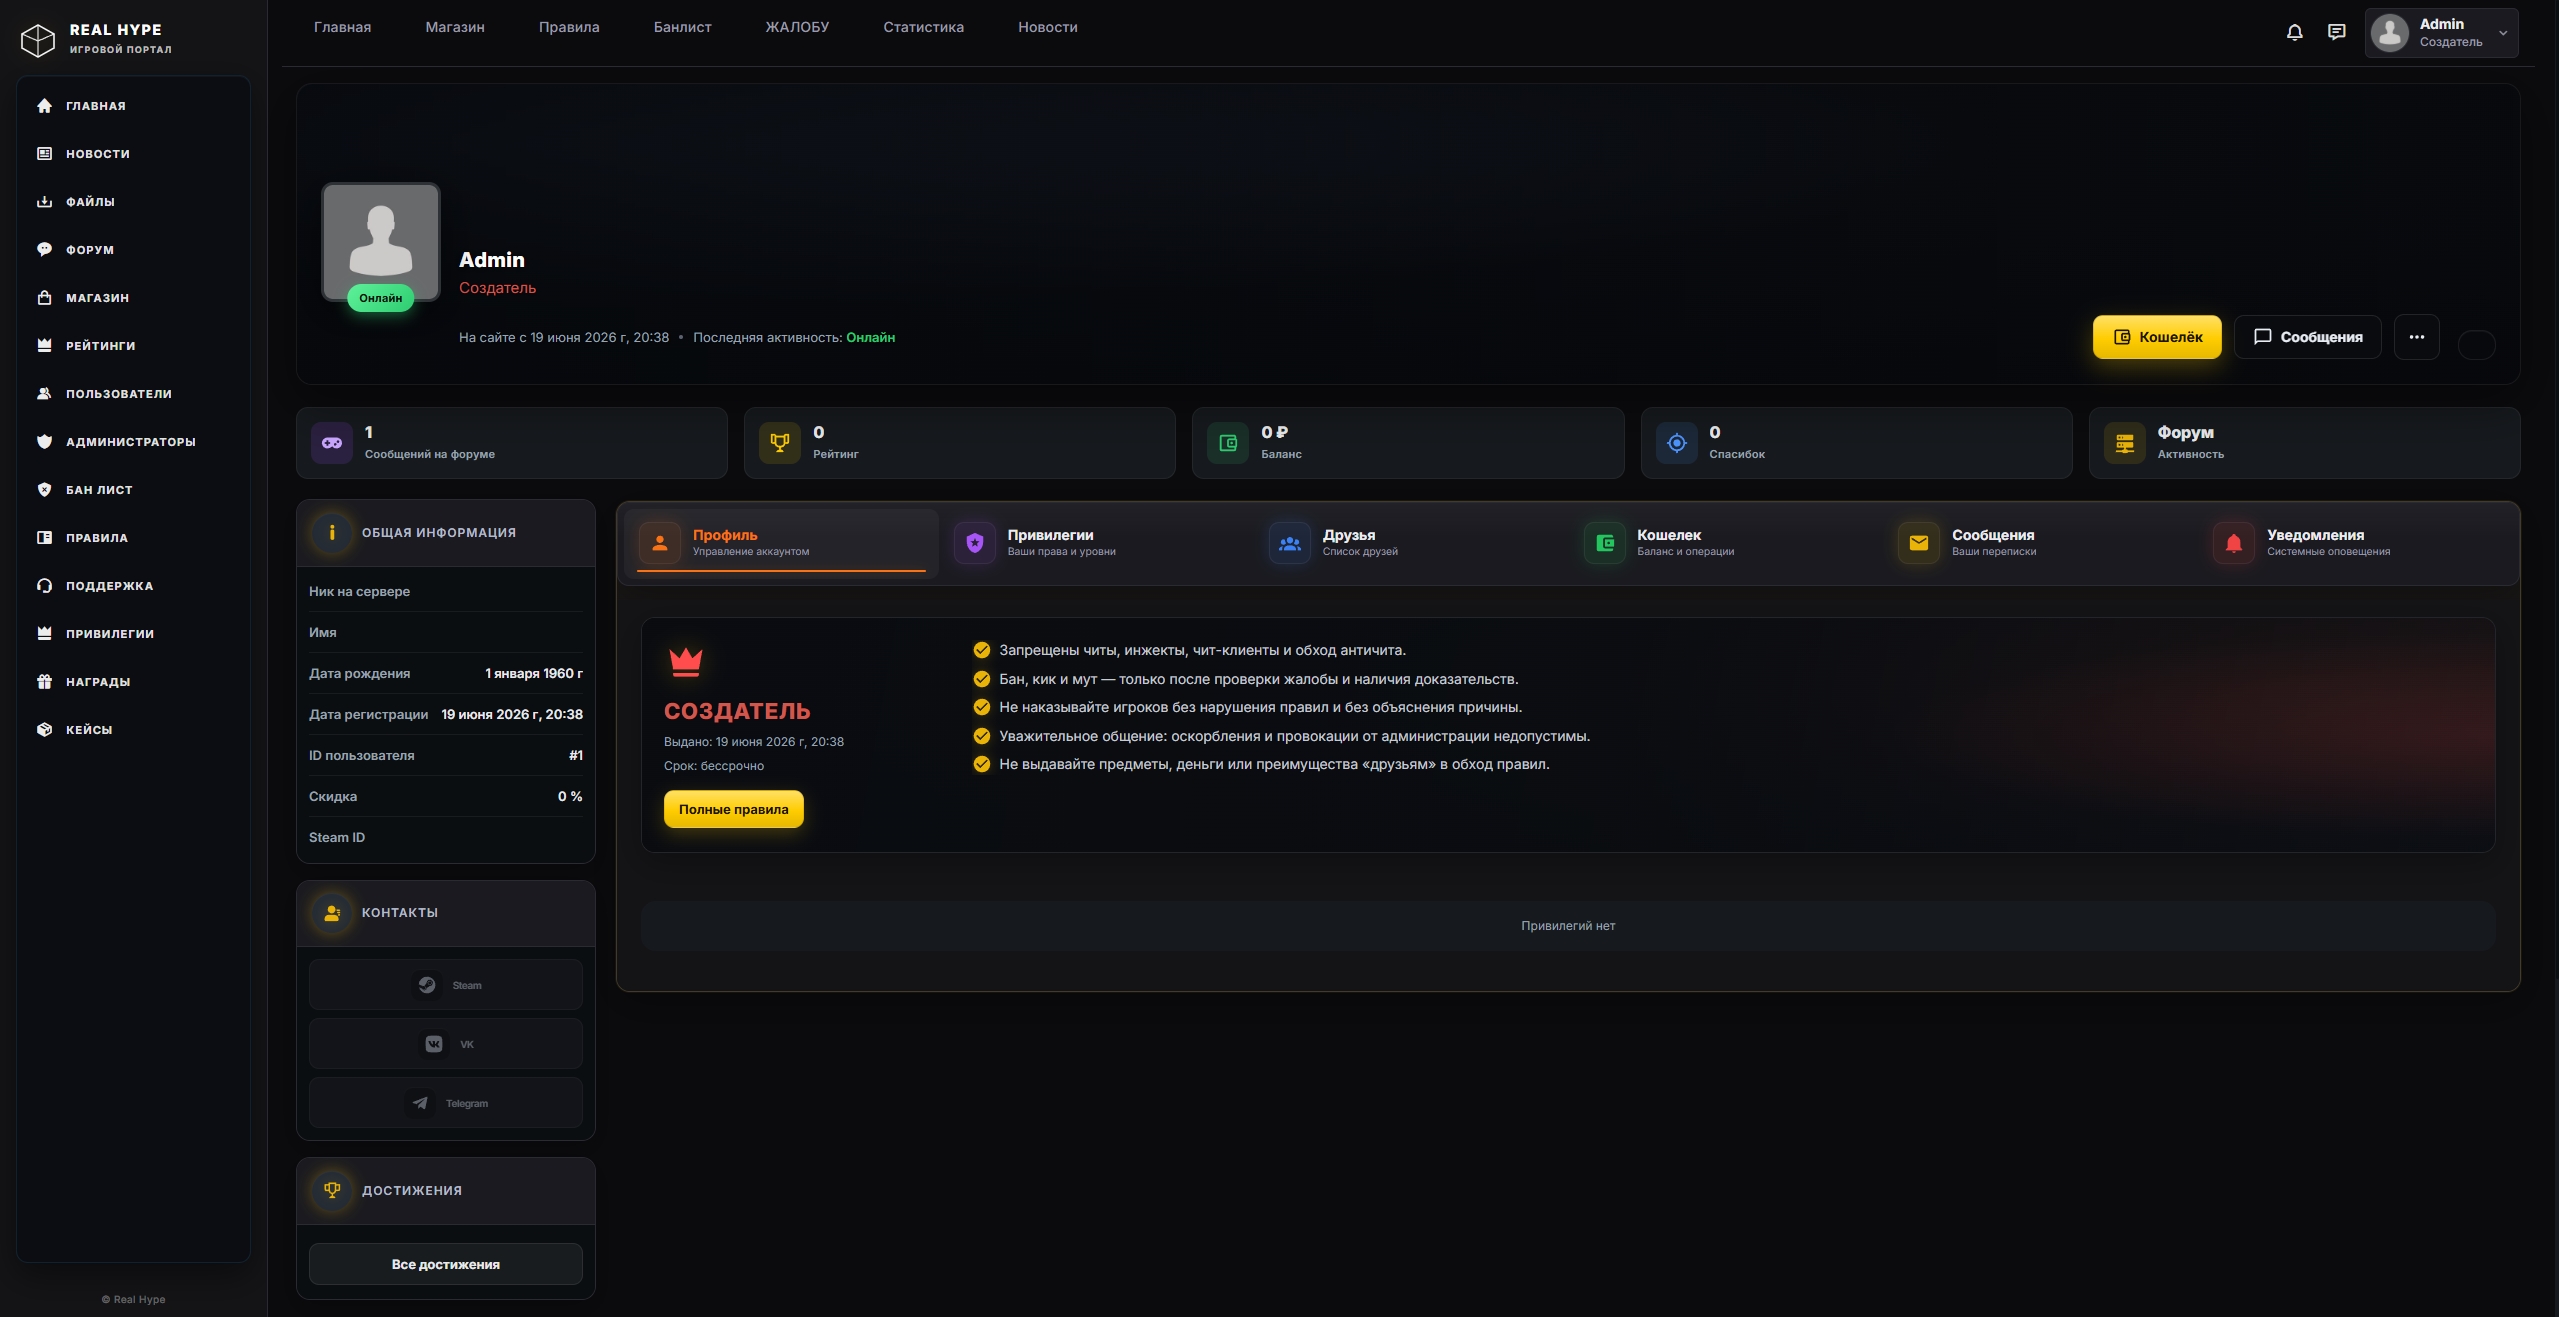The height and width of the screenshot is (1317, 2559).
Task: Open notifications via the bell icon
Action: (2294, 32)
